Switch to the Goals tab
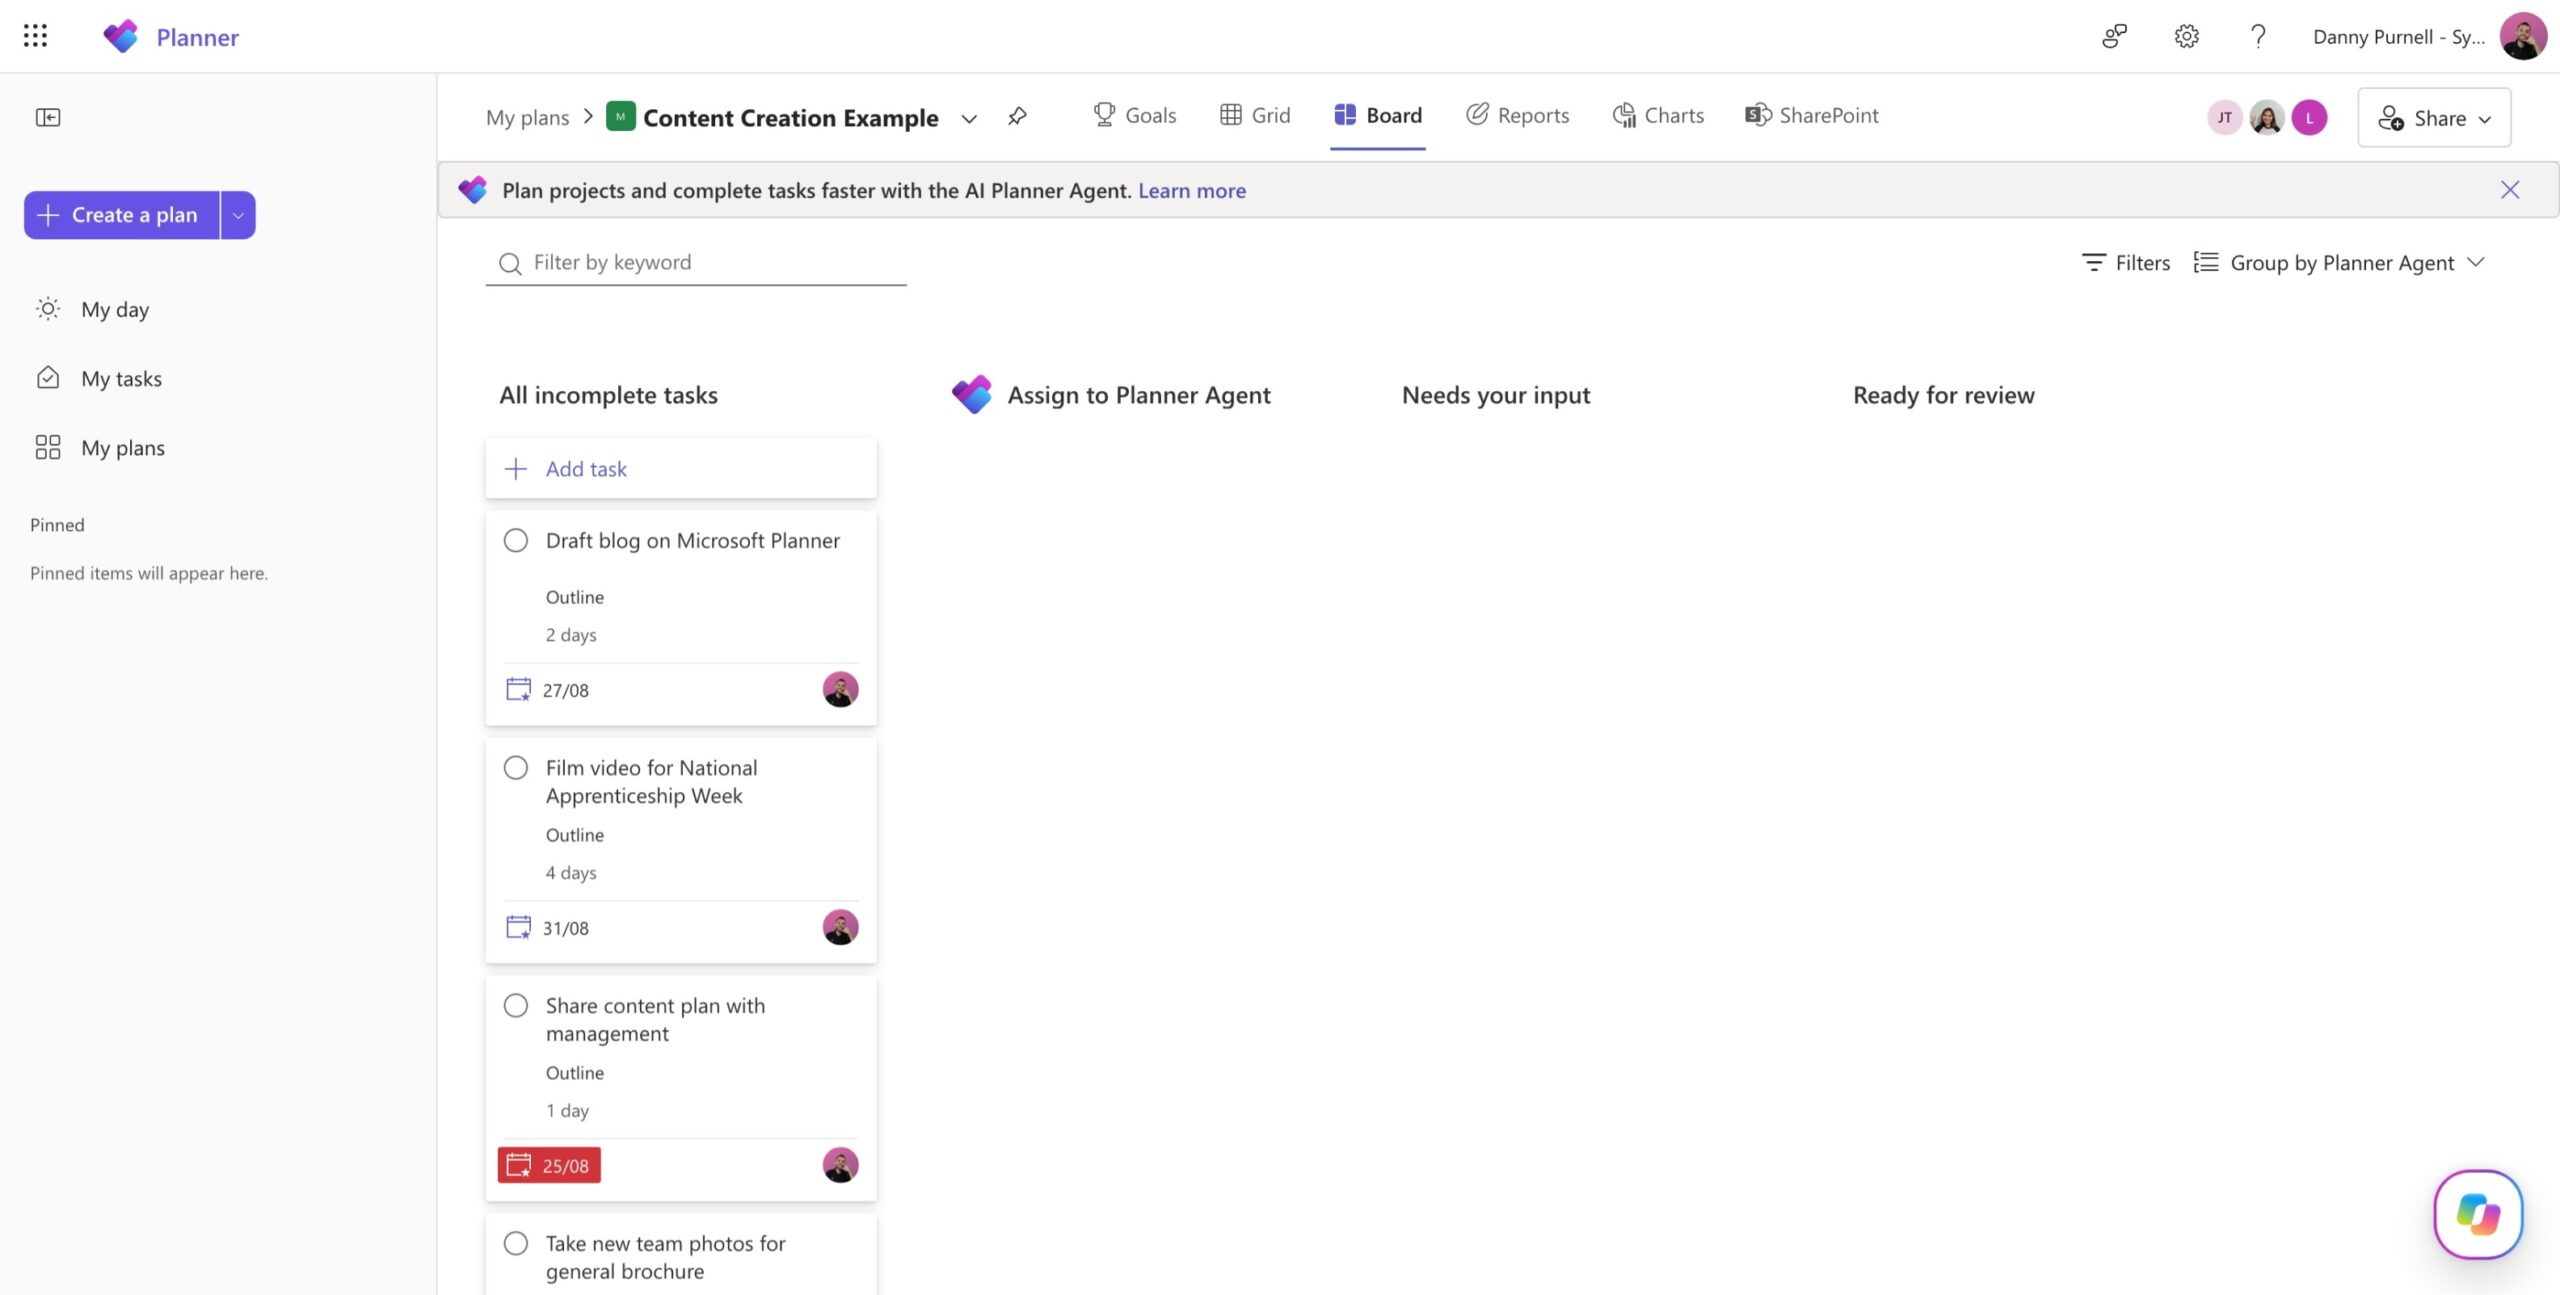Image resolution: width=2560 pixels, height=1295 pixels. click(x=1134, y=115)
